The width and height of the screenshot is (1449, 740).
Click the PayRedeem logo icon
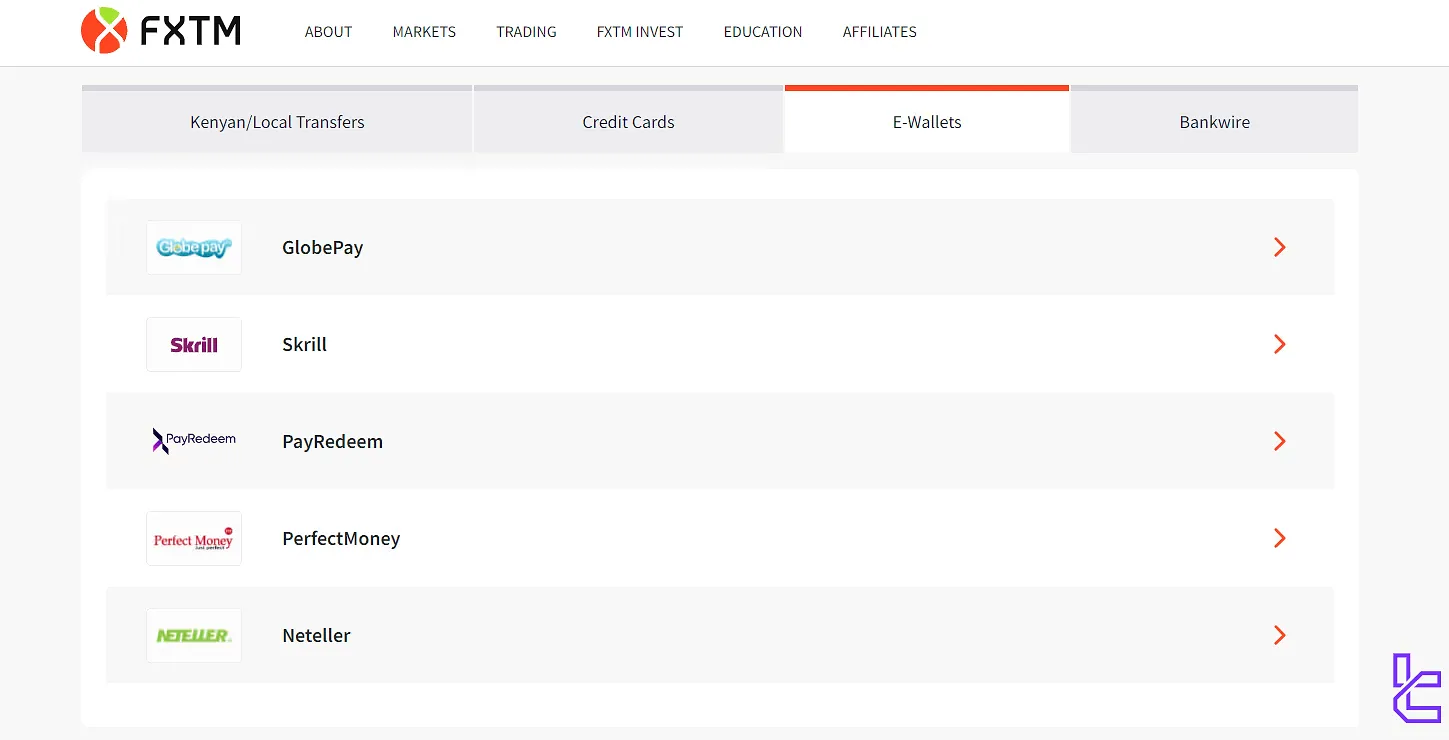tap(194, 441)
